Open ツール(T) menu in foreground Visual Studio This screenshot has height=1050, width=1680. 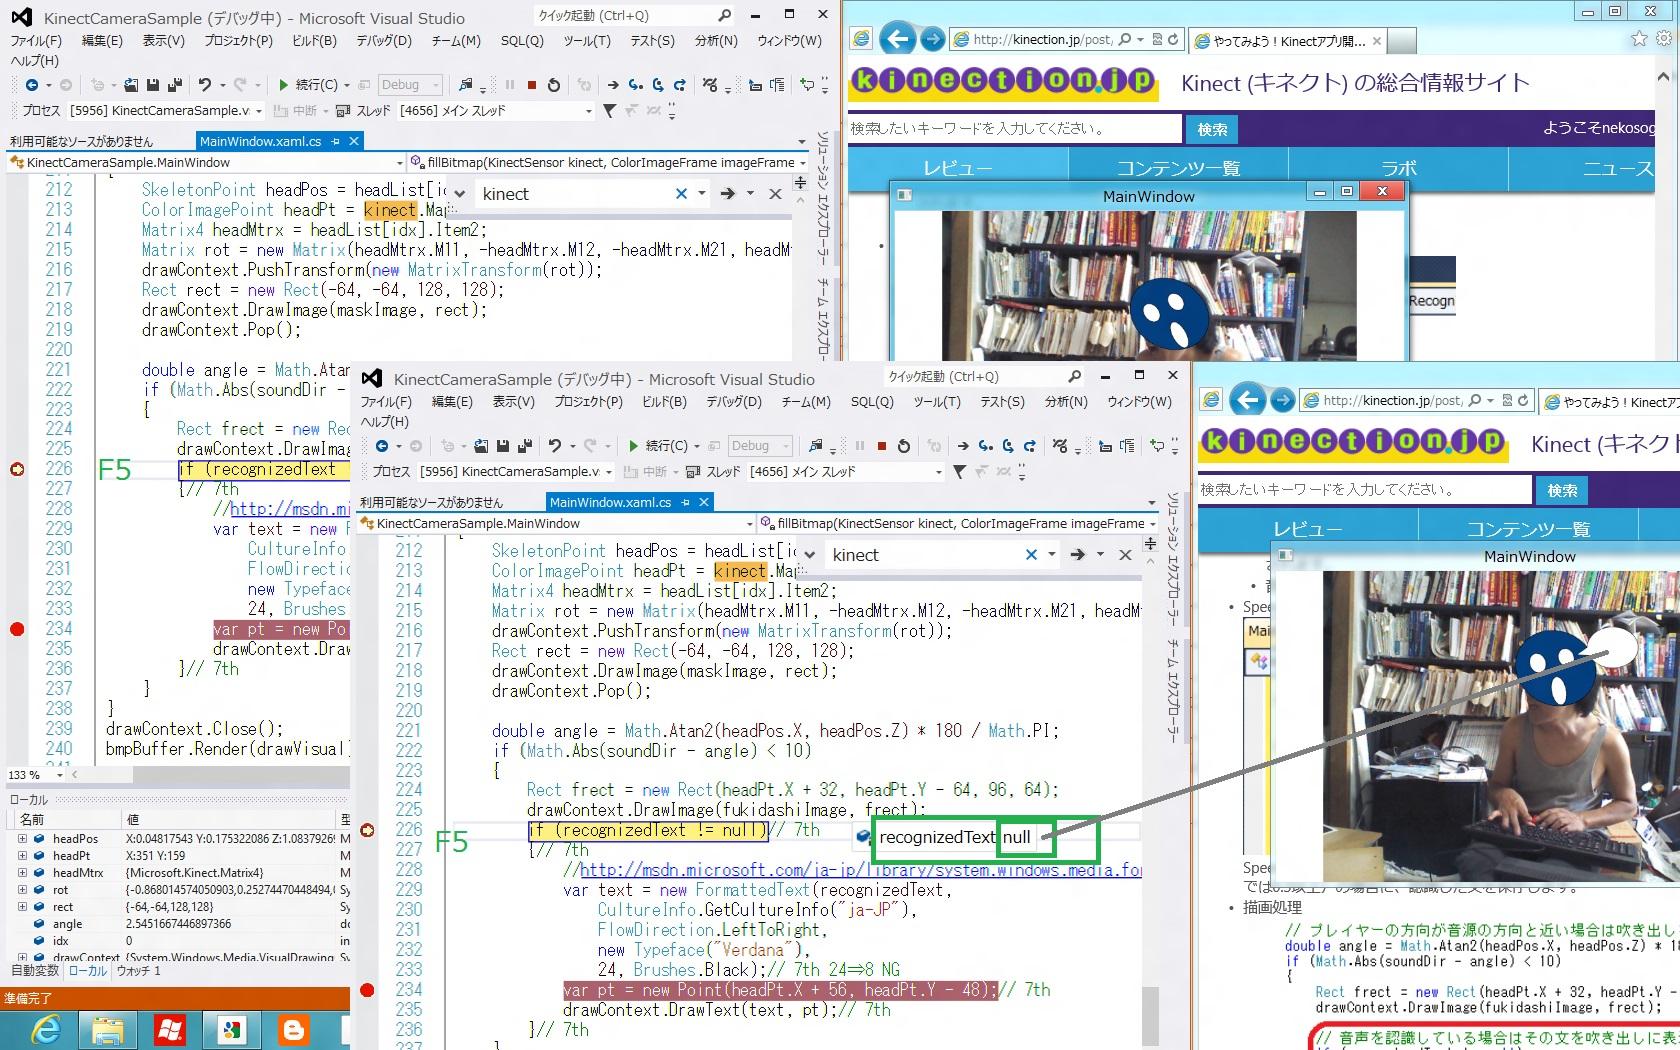pos(937,402)
